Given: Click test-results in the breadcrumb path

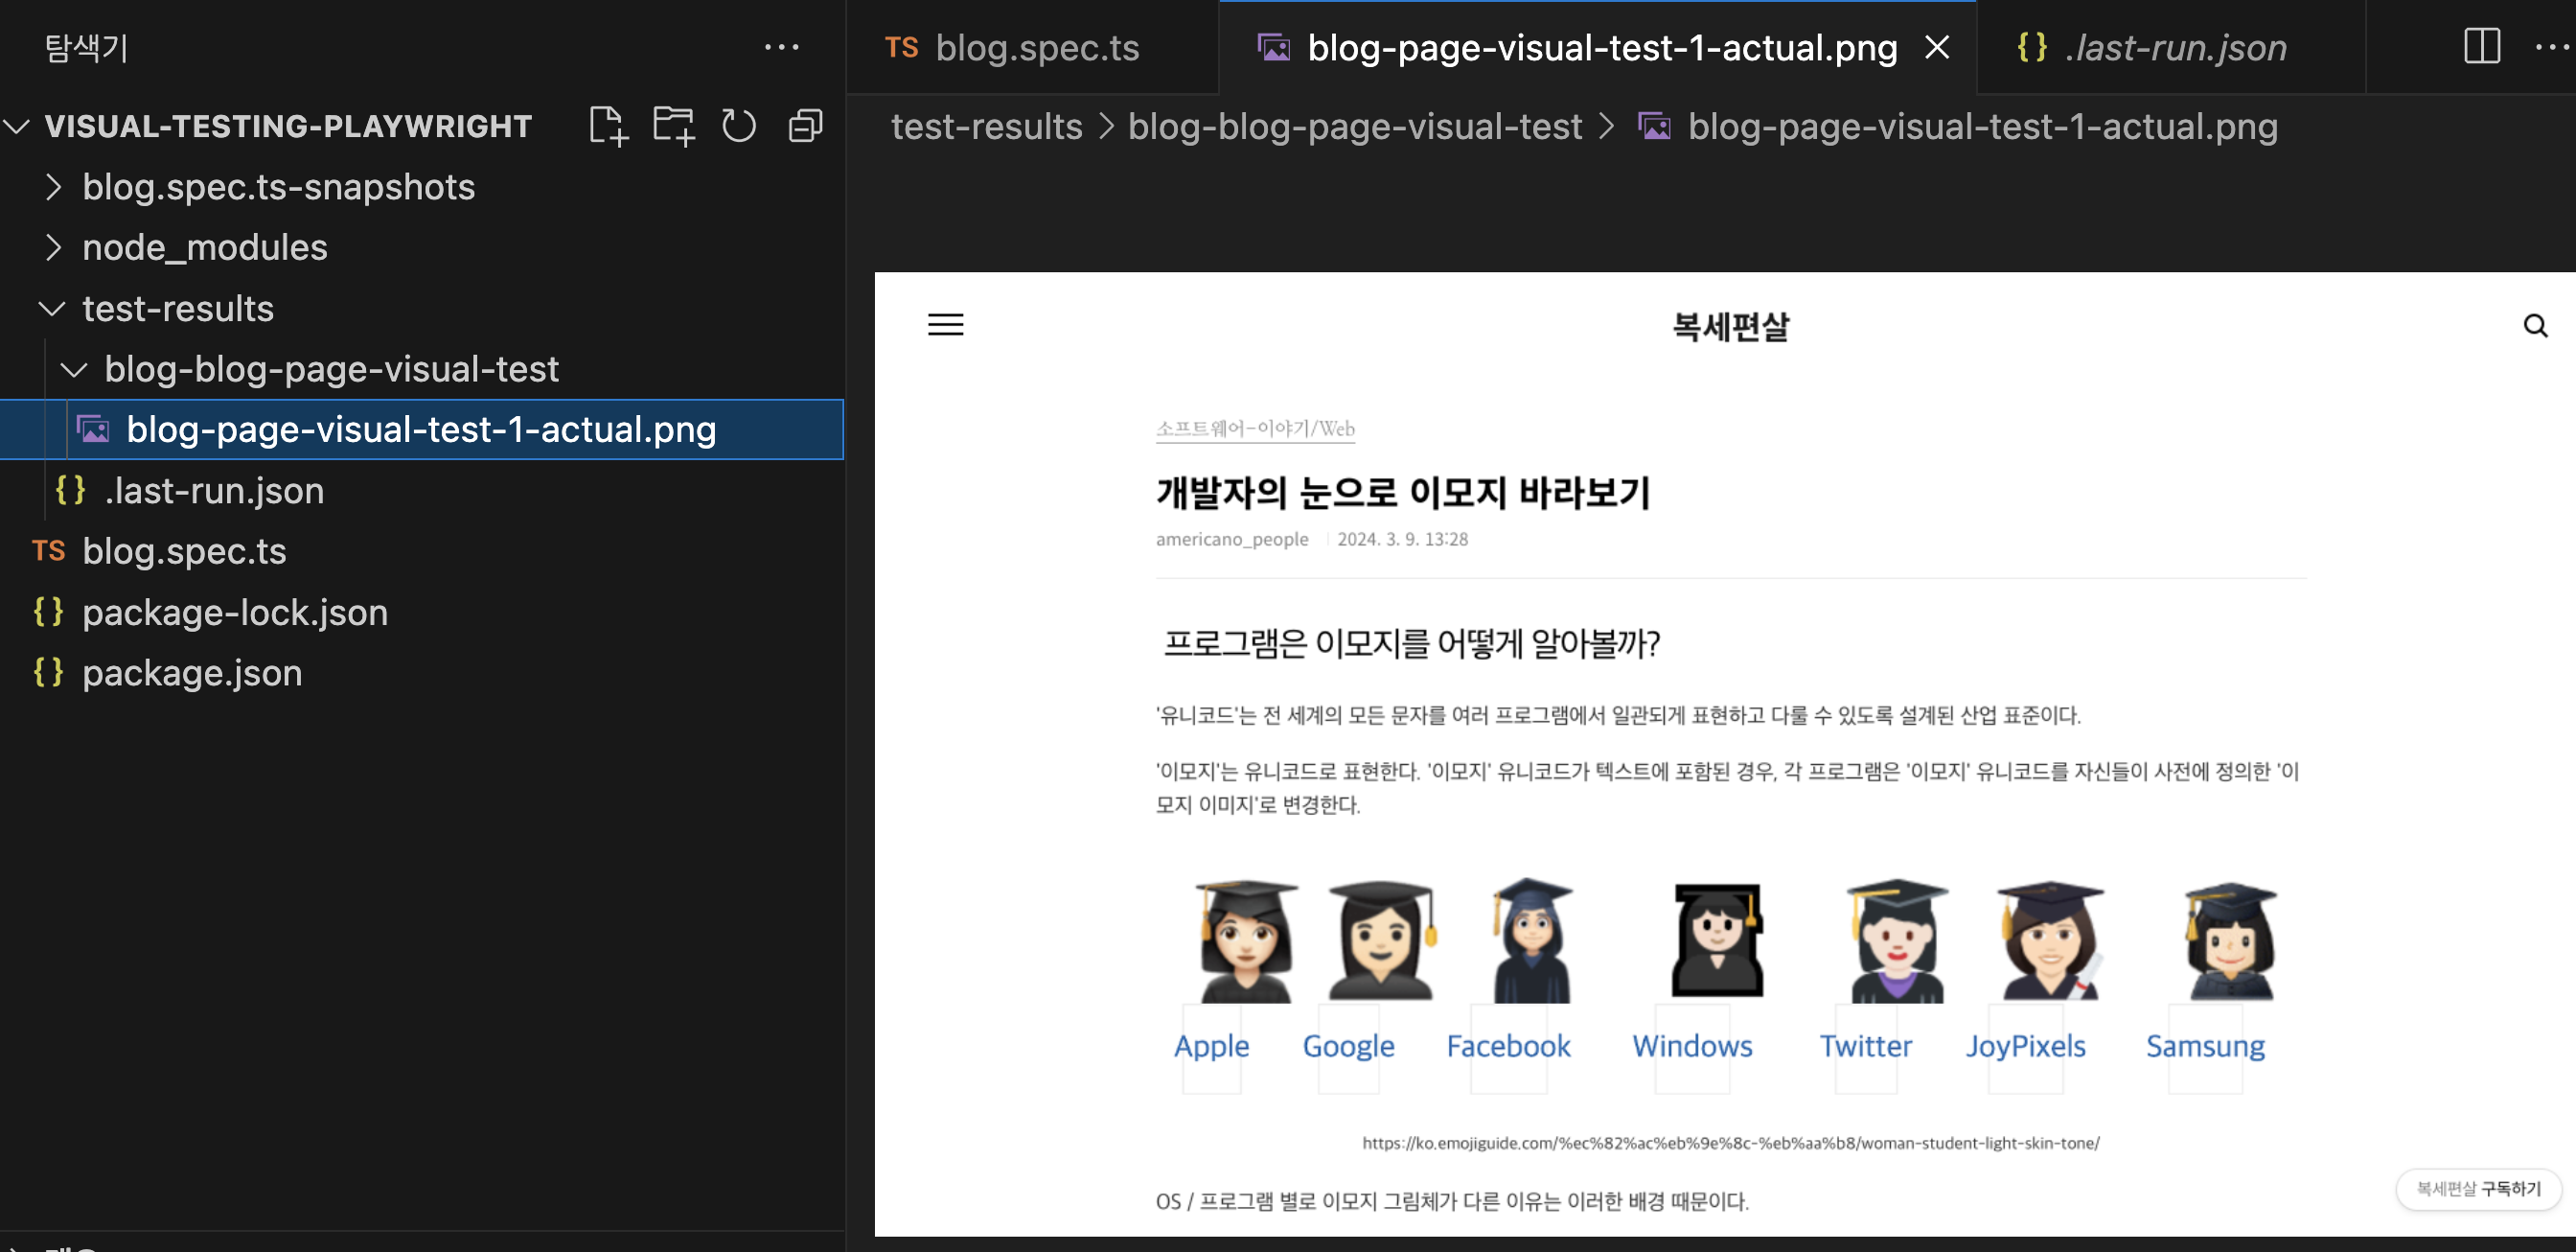Looking at the screenshot, I should pyautogui.click(x=986, y=126).
